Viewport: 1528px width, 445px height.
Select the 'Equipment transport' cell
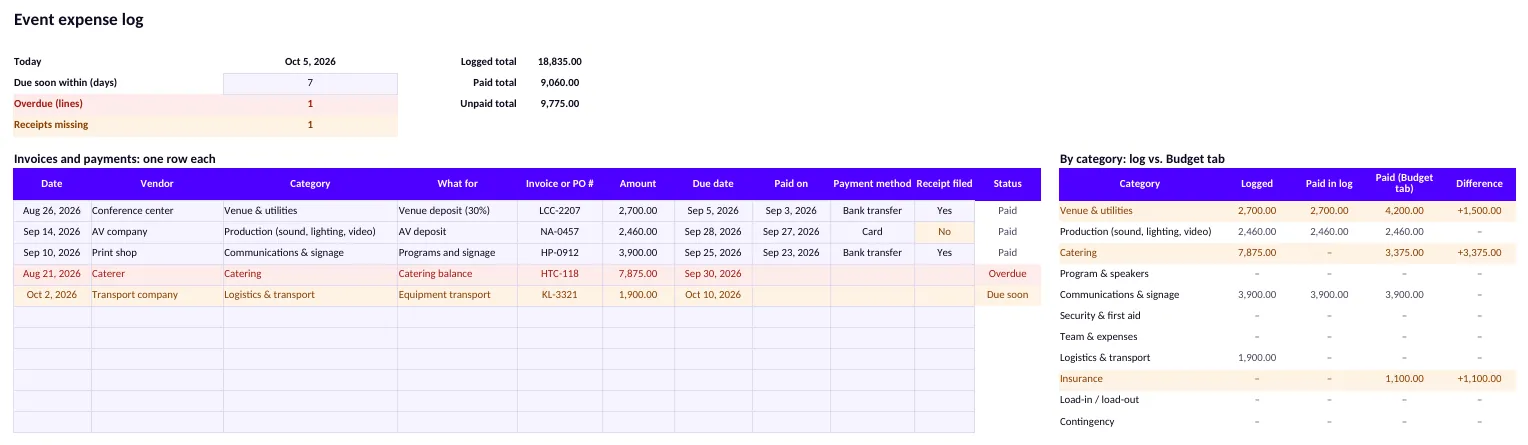tap(457, 295)
